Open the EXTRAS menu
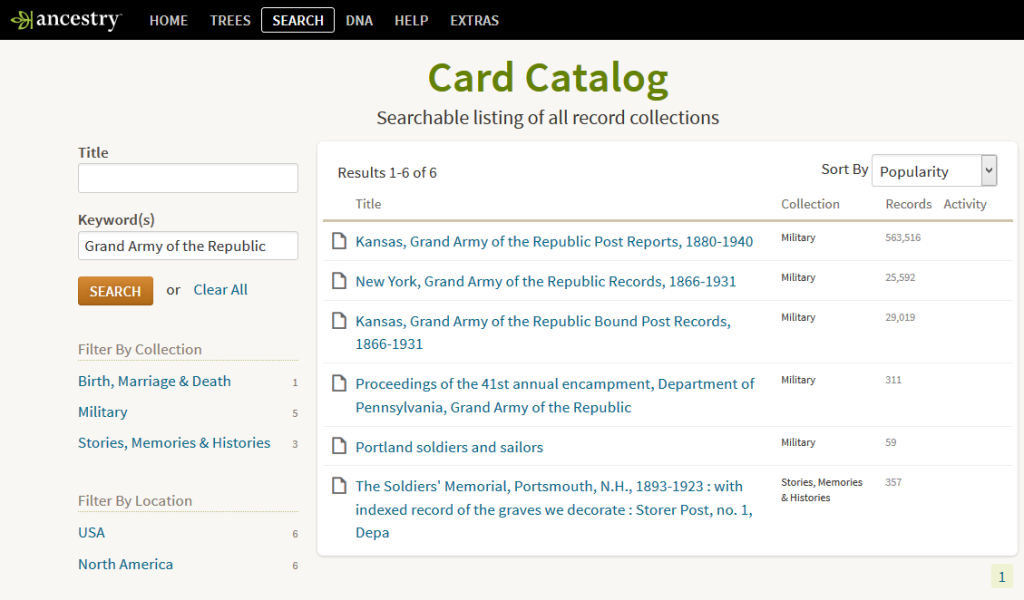1024x600 pixels. [x=474, y=21]
